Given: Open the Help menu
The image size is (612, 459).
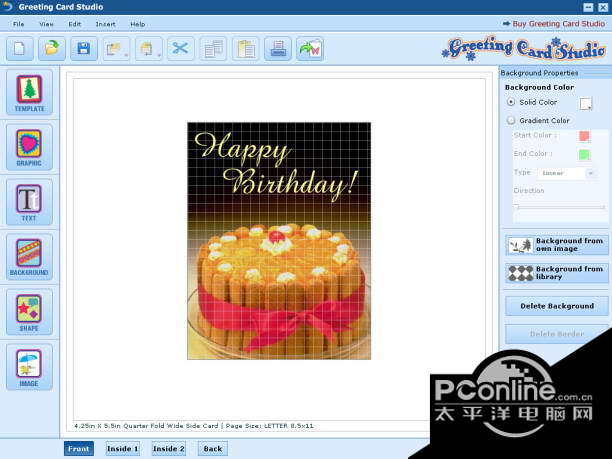Looking at the screenshot, I should [137, 24].
